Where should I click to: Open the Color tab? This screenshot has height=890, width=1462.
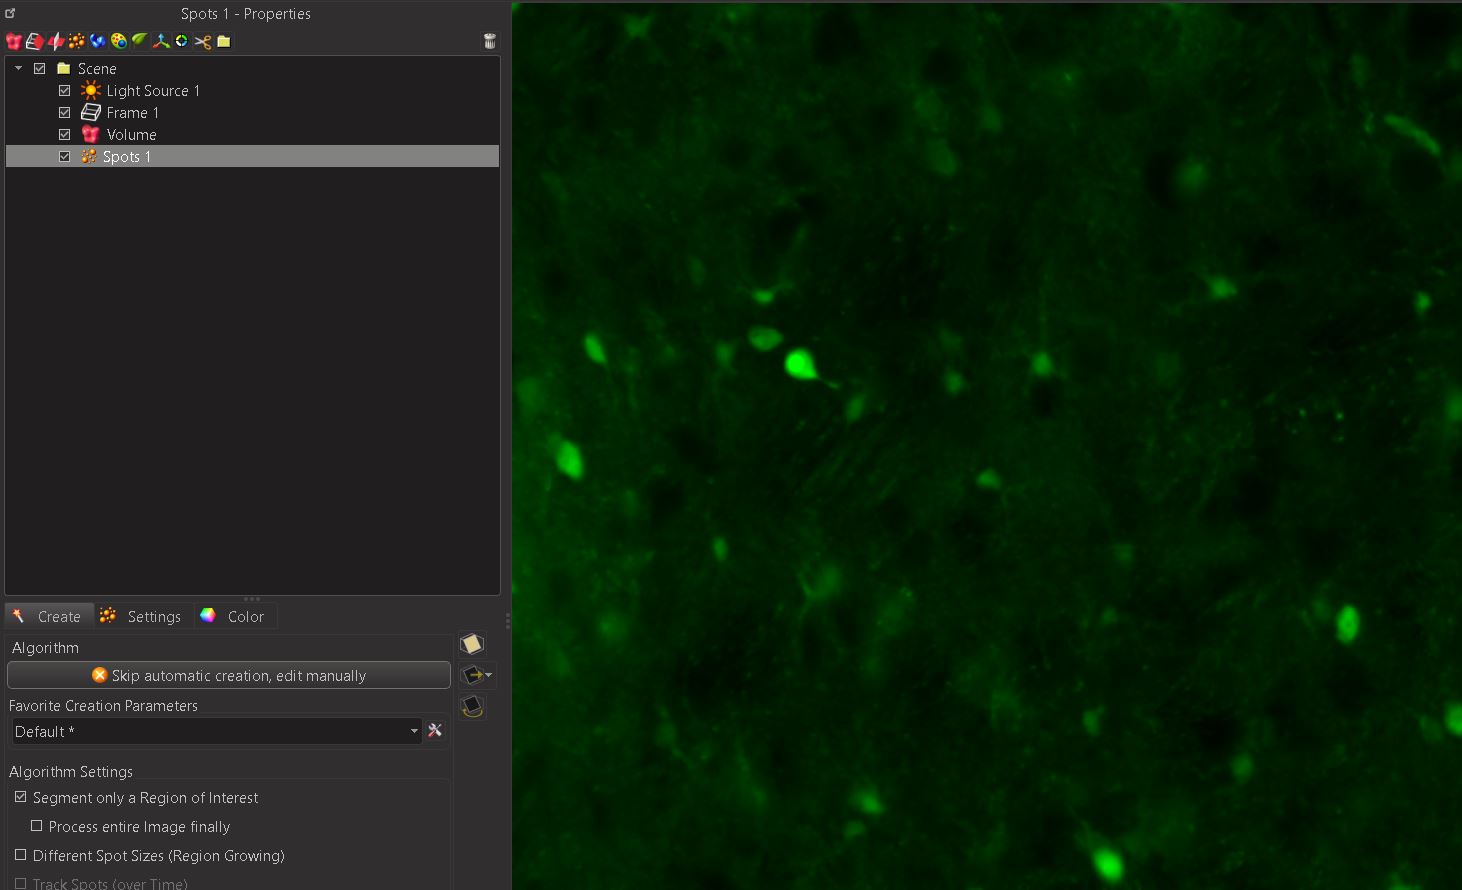coord(236,616)
